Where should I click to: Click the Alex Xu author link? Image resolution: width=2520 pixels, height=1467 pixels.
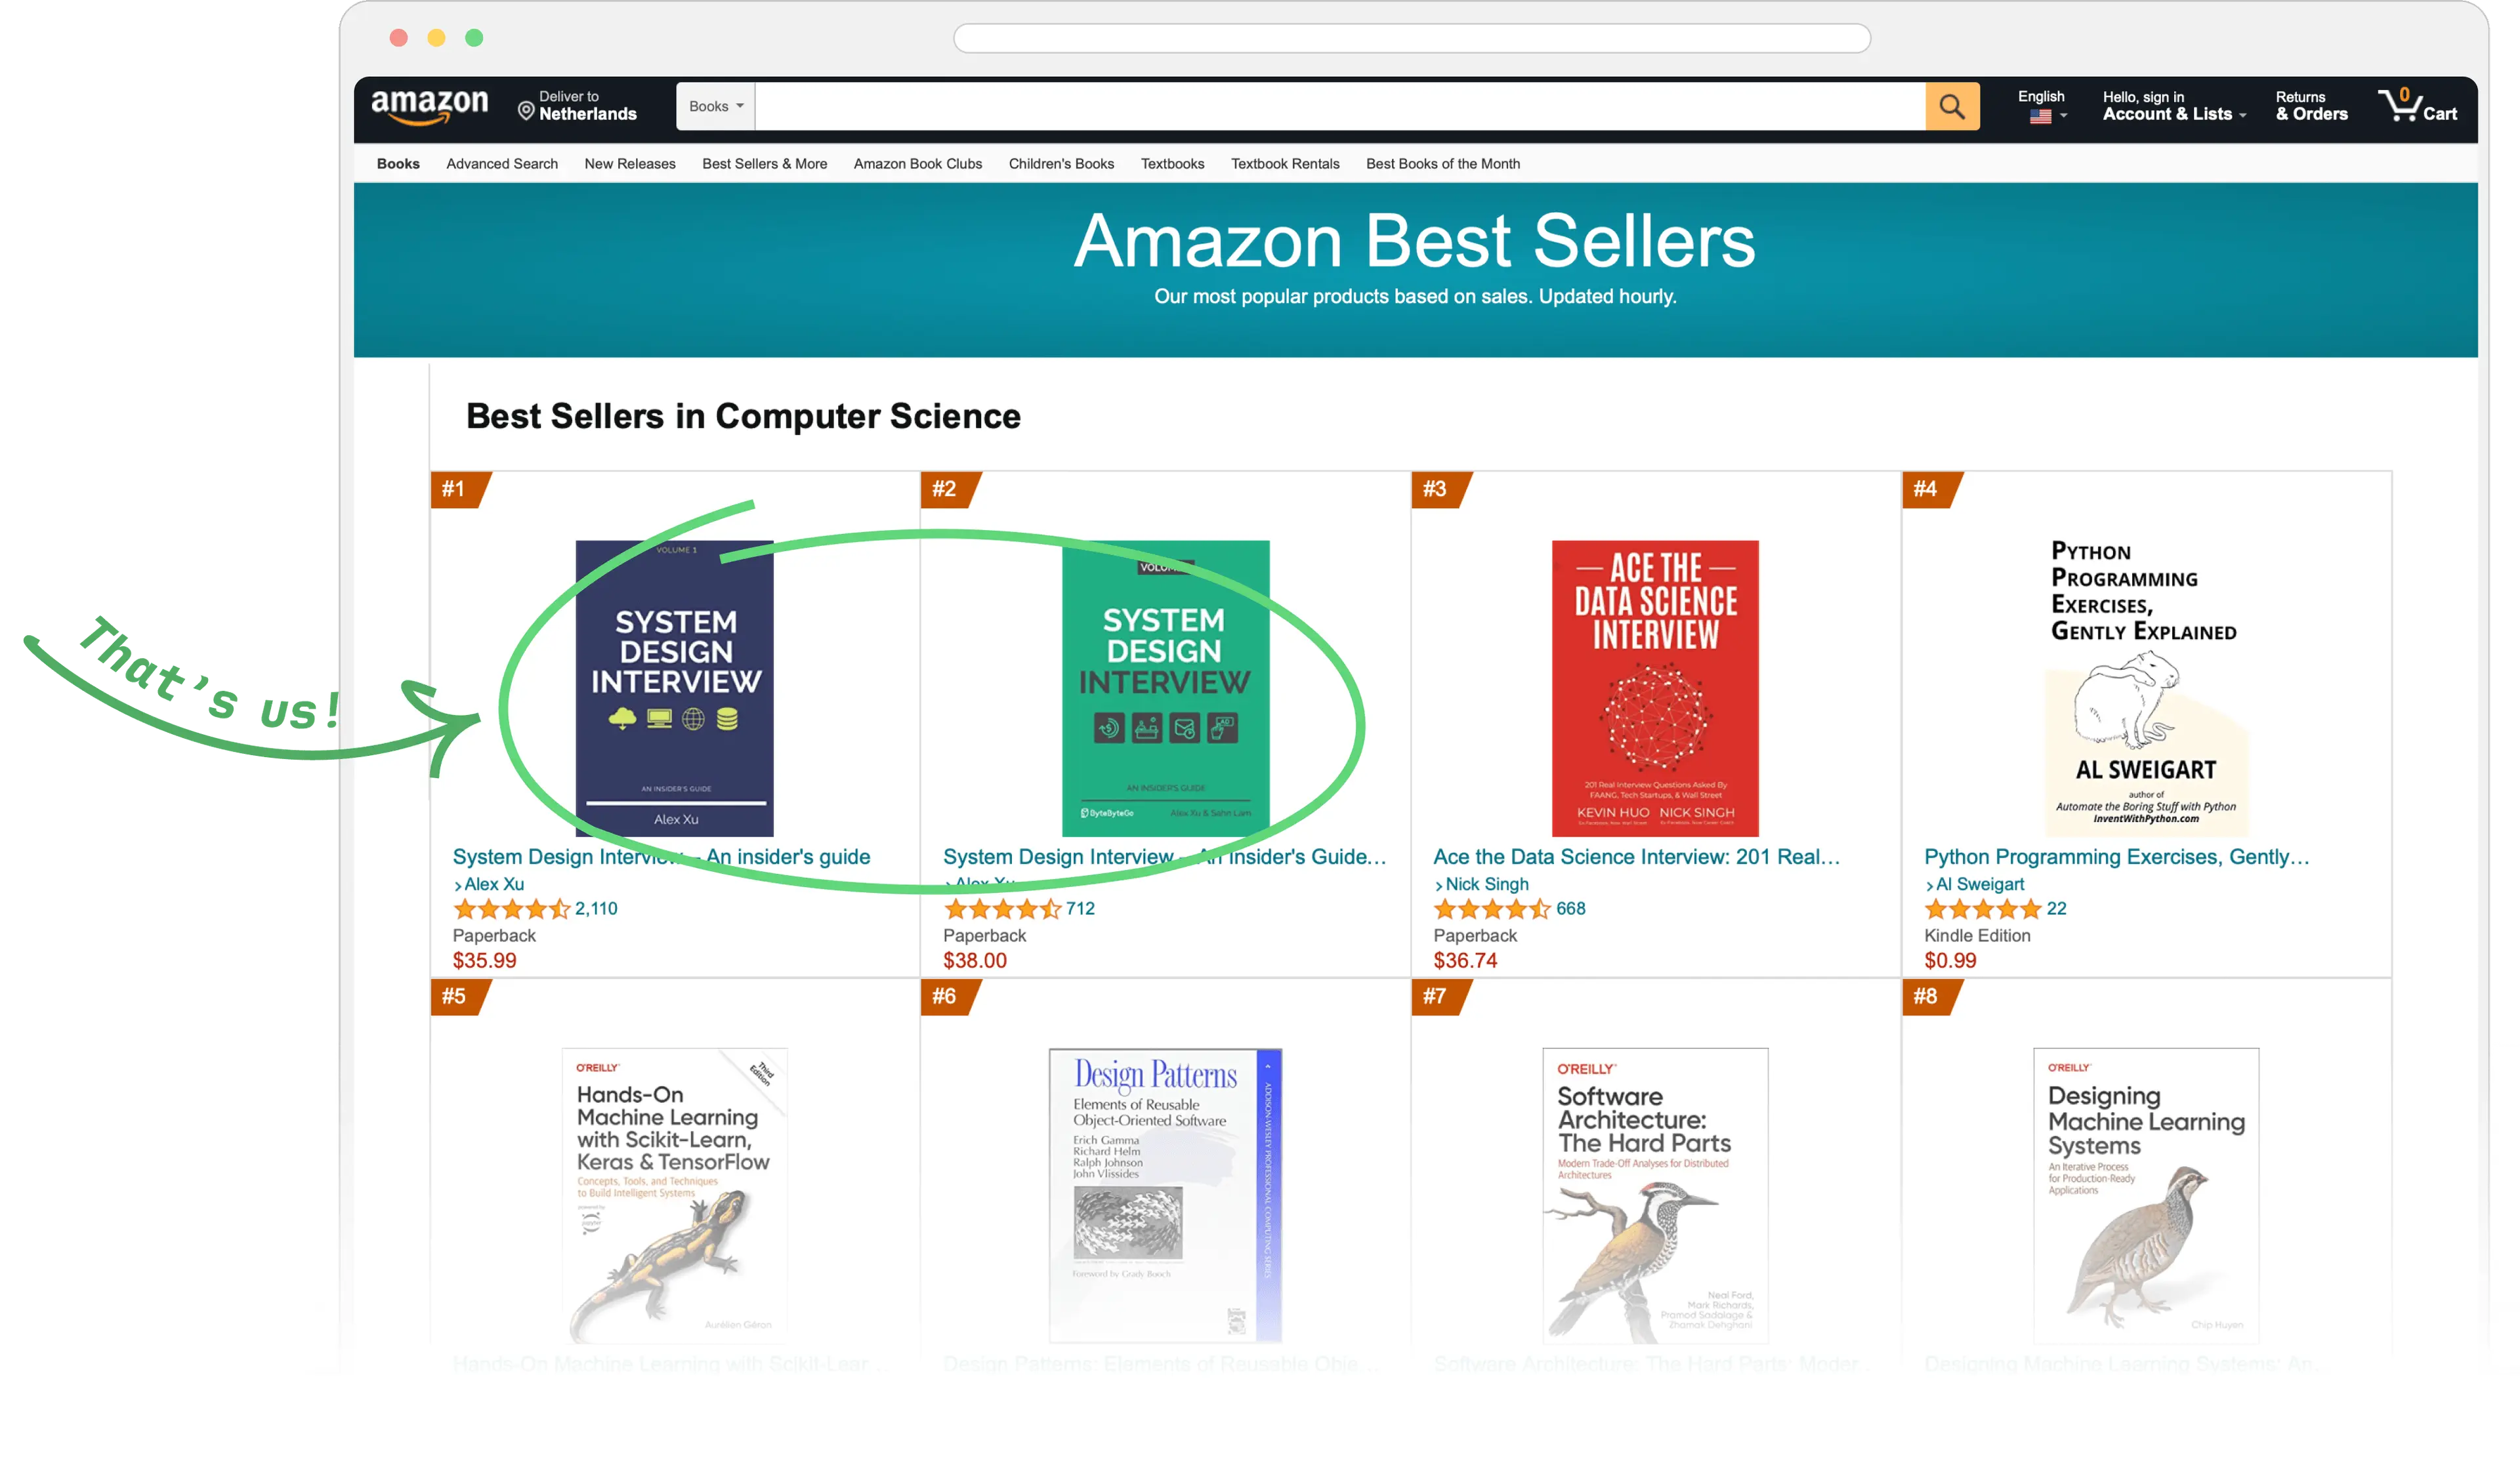494,884
